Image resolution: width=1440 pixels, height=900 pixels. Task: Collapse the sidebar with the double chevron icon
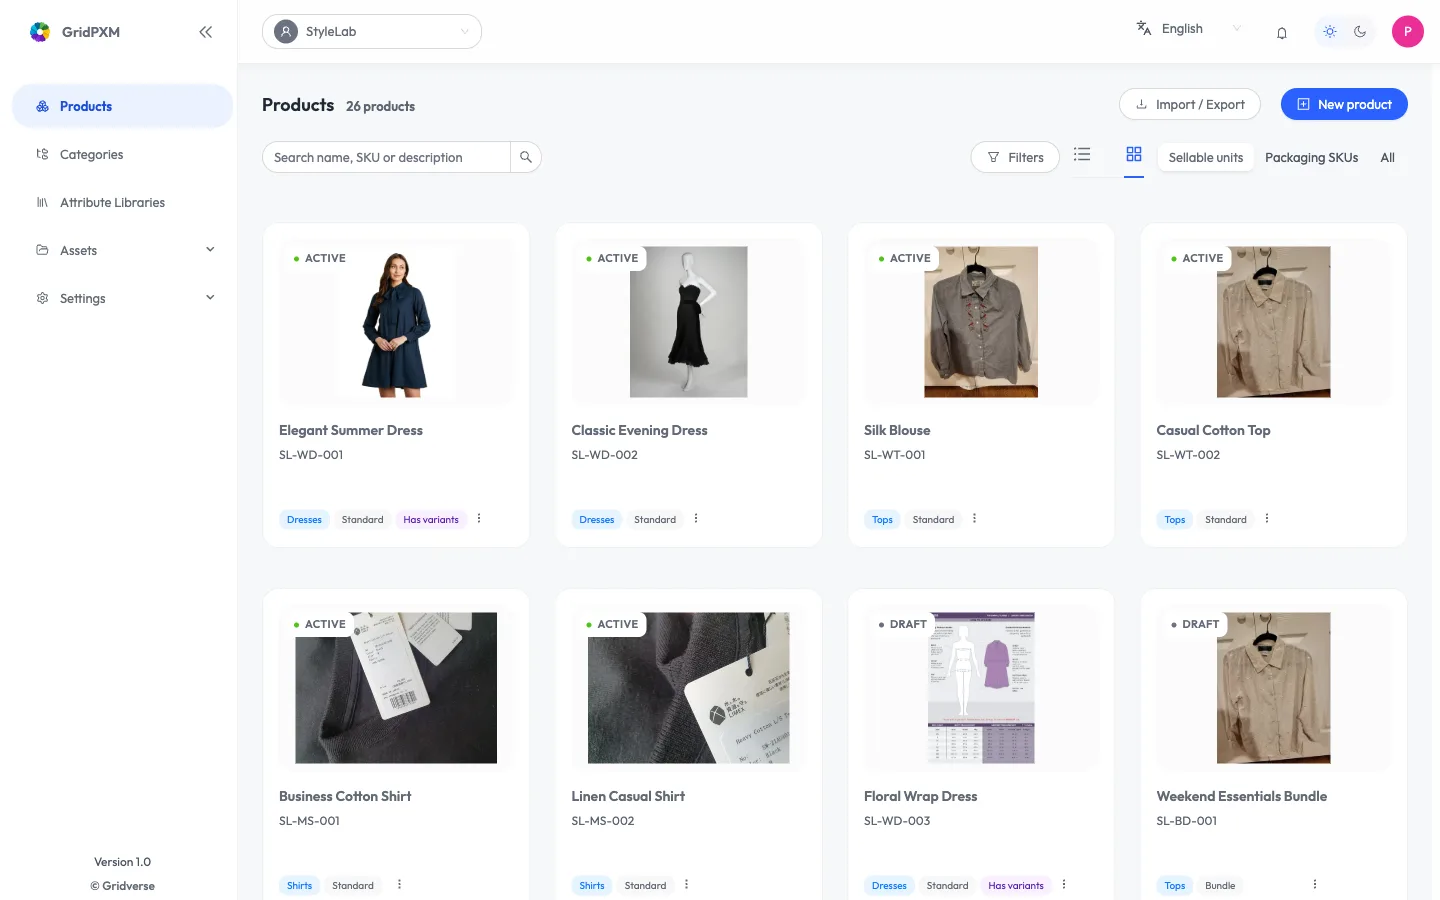(206, 32)
